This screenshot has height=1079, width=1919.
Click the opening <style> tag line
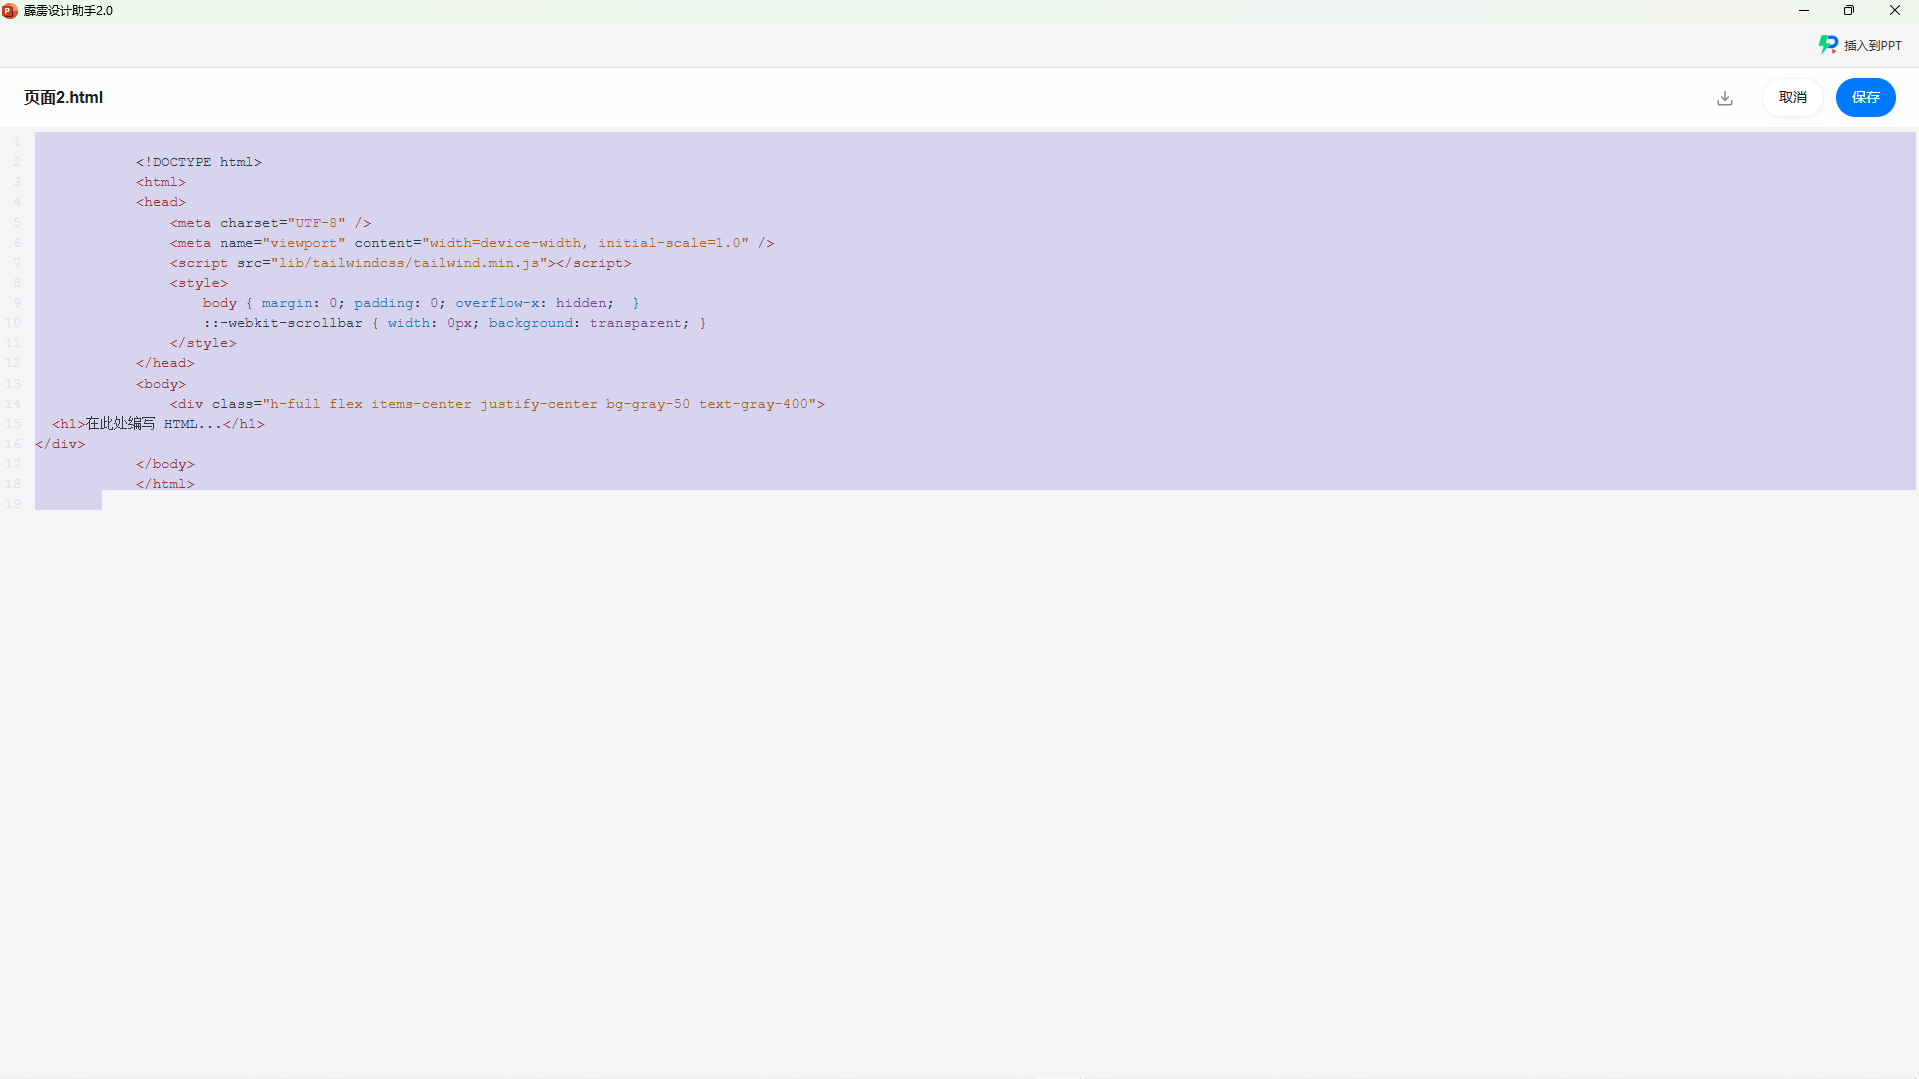tap(198, 283)
